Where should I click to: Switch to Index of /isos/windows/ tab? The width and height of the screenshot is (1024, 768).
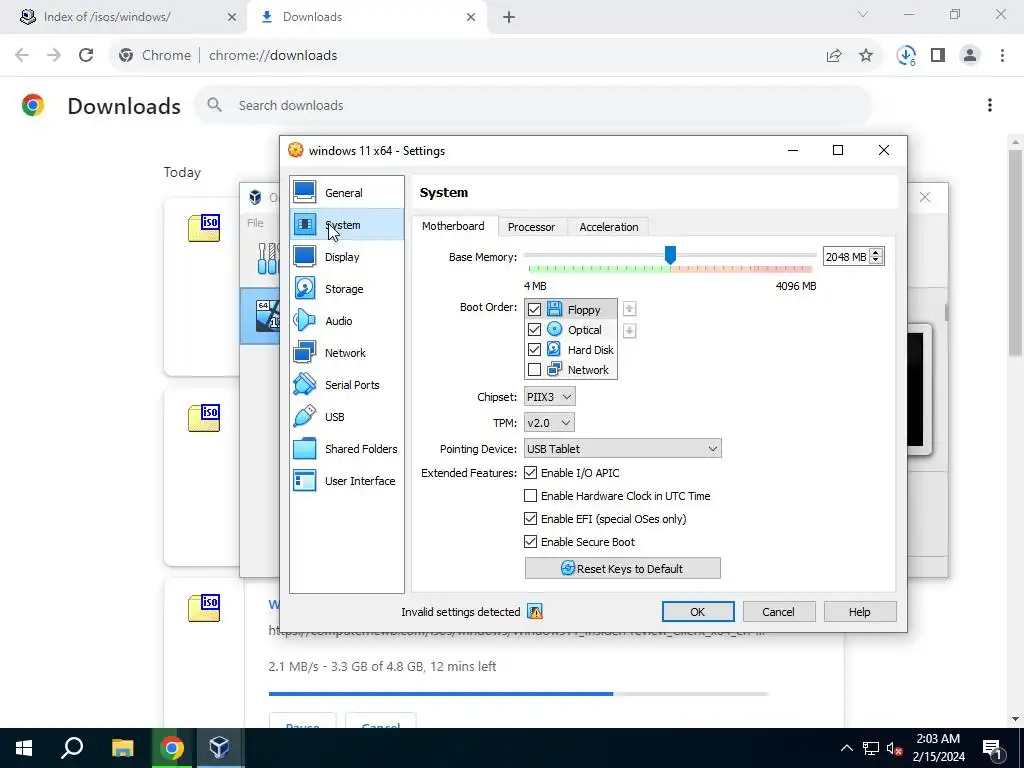click(x=123, y=17)
